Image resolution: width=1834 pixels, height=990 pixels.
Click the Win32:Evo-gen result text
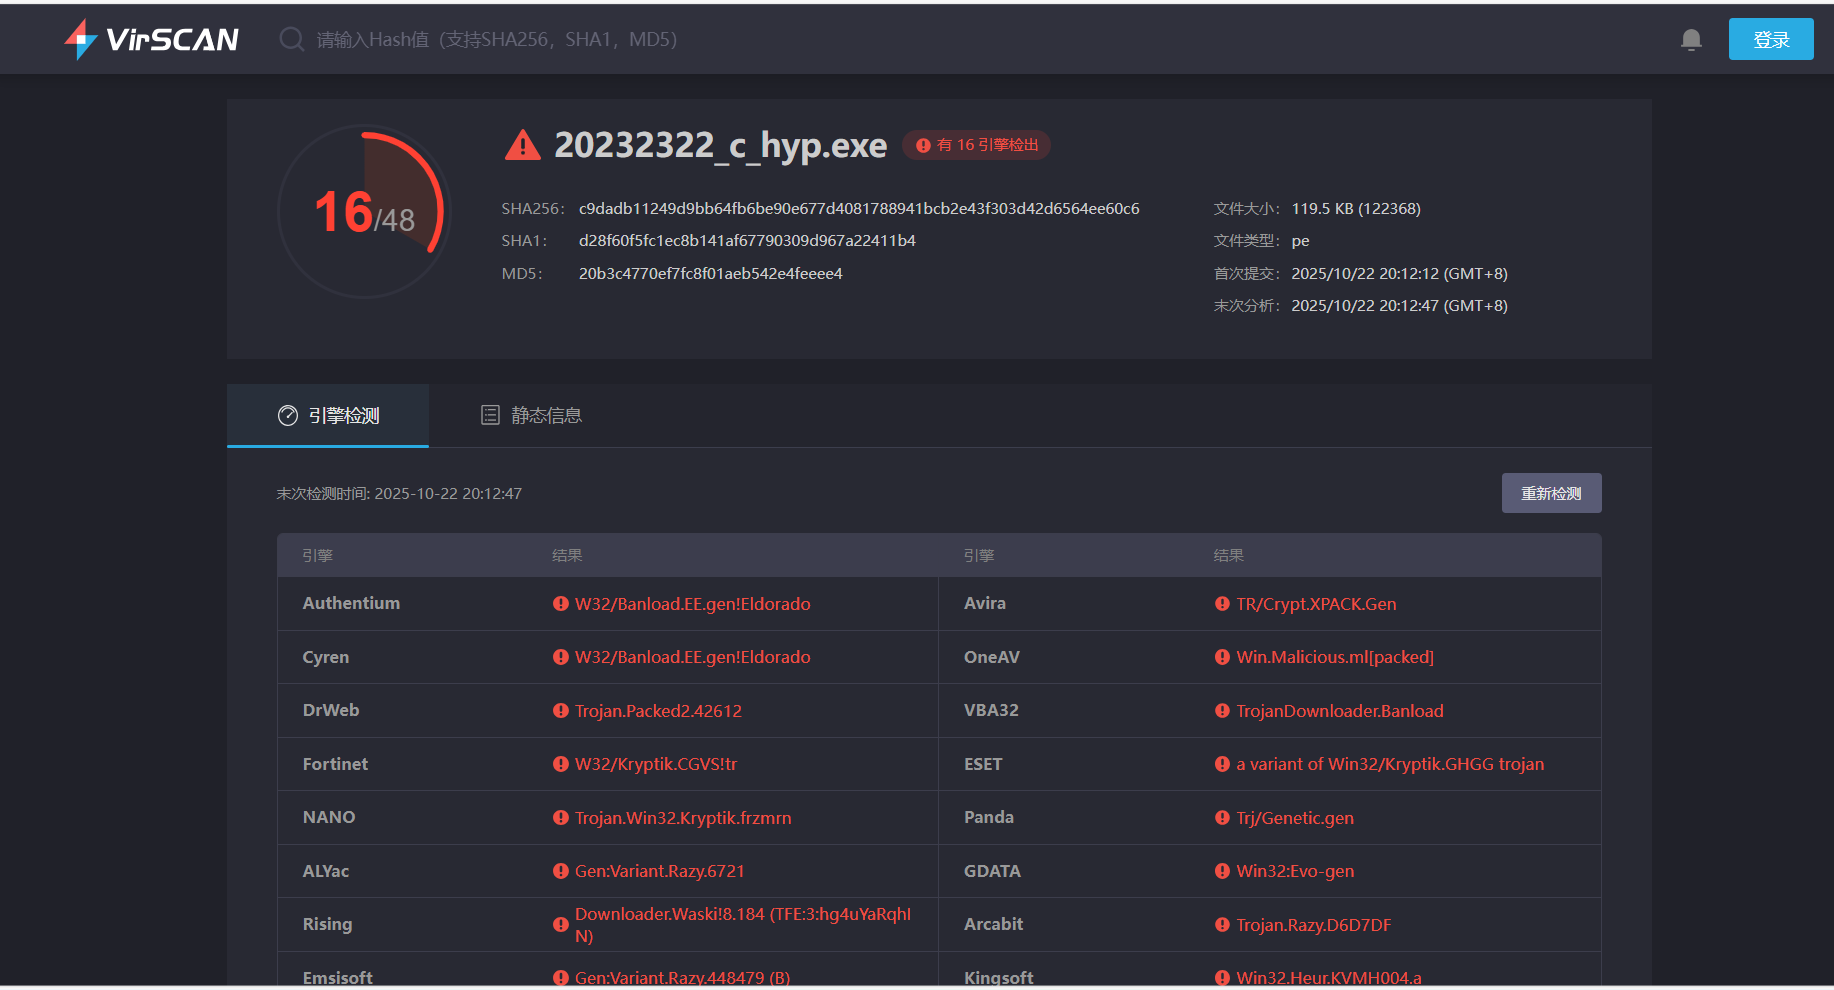1295,871
